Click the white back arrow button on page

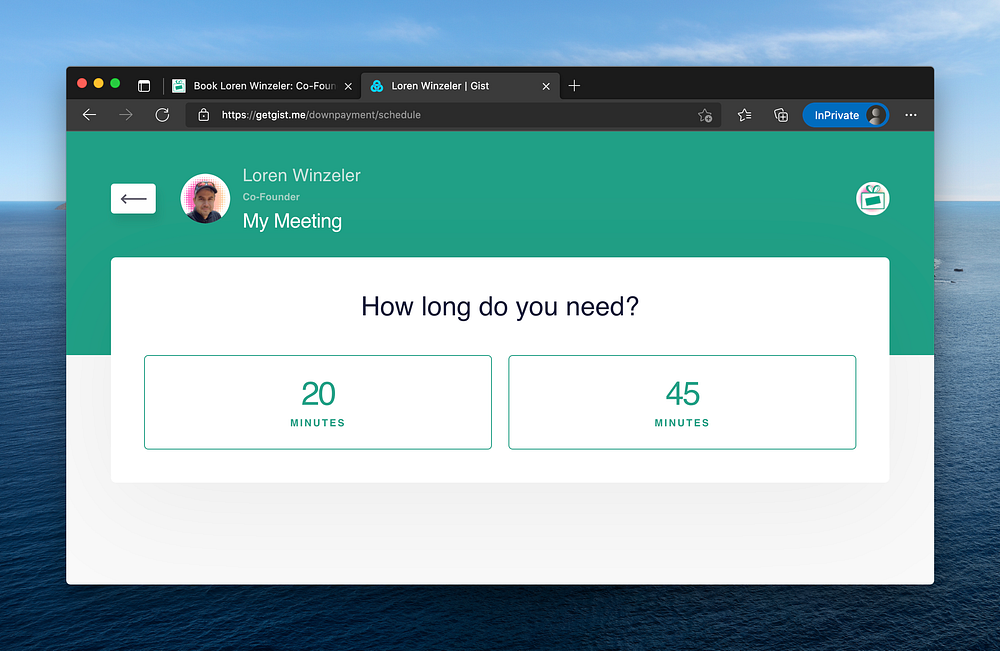133,198
